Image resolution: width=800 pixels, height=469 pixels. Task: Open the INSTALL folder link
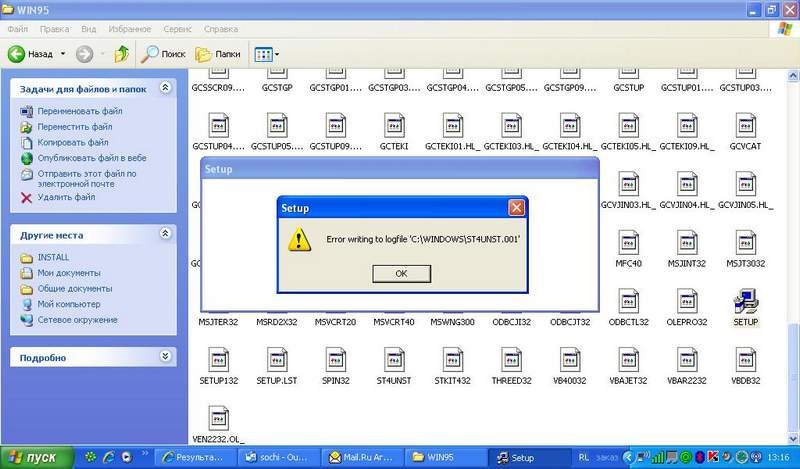click(53, 257)
